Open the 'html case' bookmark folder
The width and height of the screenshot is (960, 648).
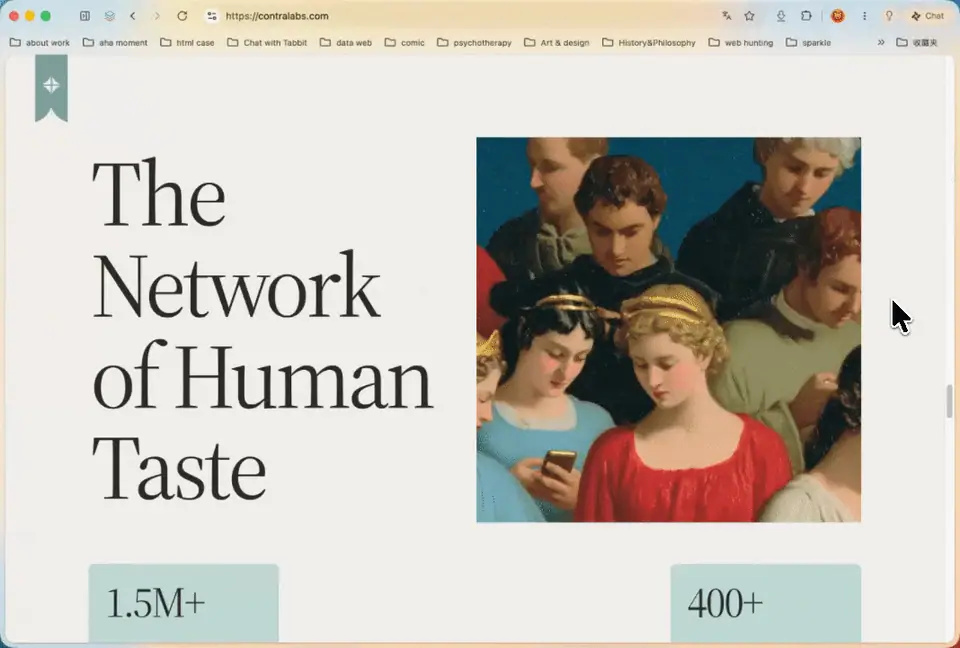pos(187,42)
